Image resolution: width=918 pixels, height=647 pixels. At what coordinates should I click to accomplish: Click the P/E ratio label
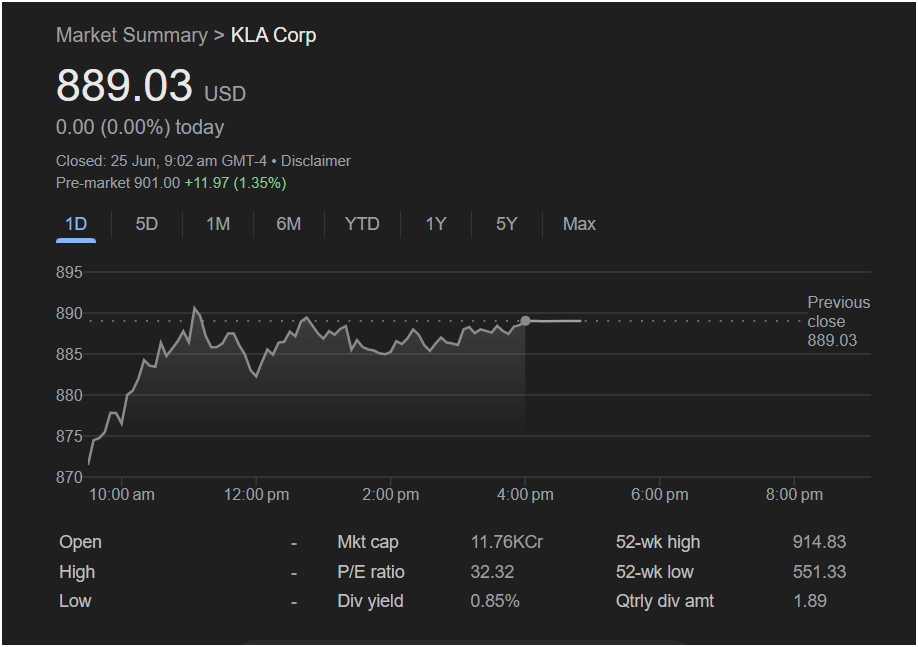[x=371, y=572]
